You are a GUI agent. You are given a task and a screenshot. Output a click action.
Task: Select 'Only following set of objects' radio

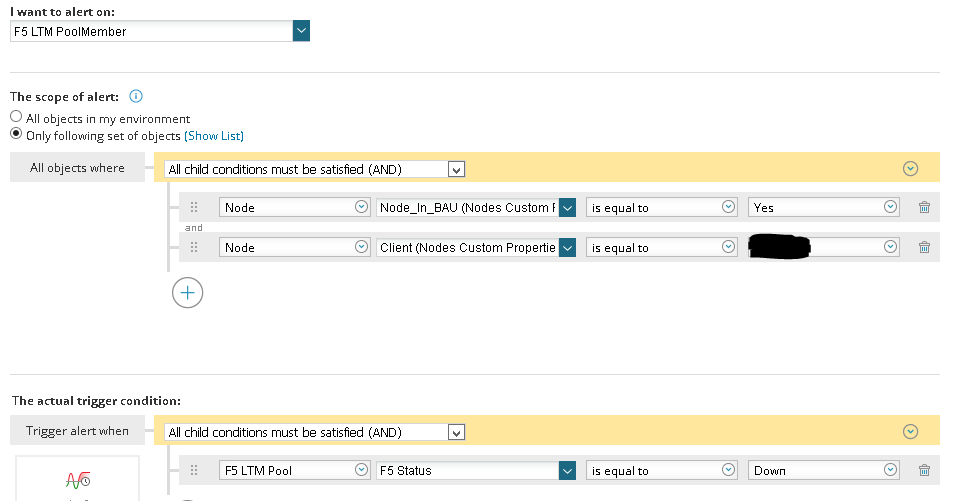[x=16, y=134]
